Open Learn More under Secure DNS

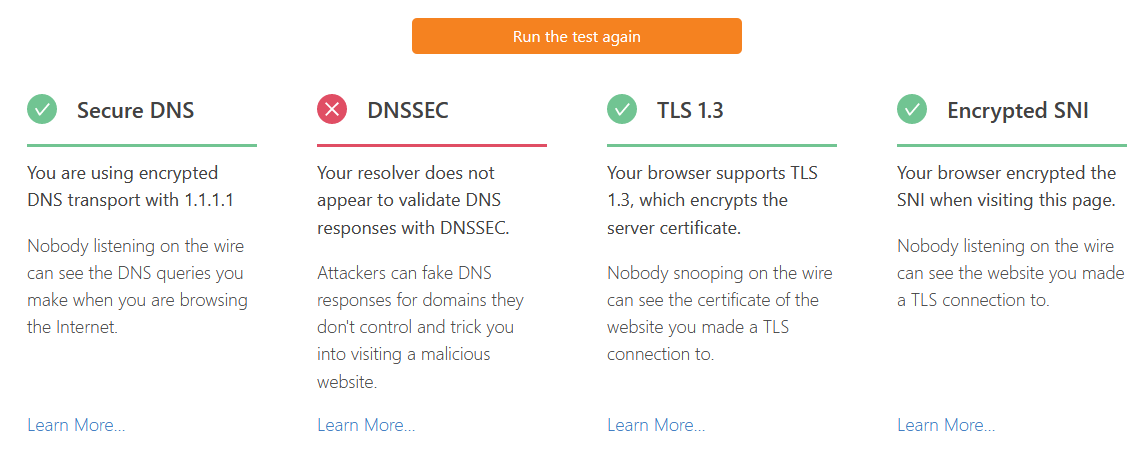coord(76,425)
